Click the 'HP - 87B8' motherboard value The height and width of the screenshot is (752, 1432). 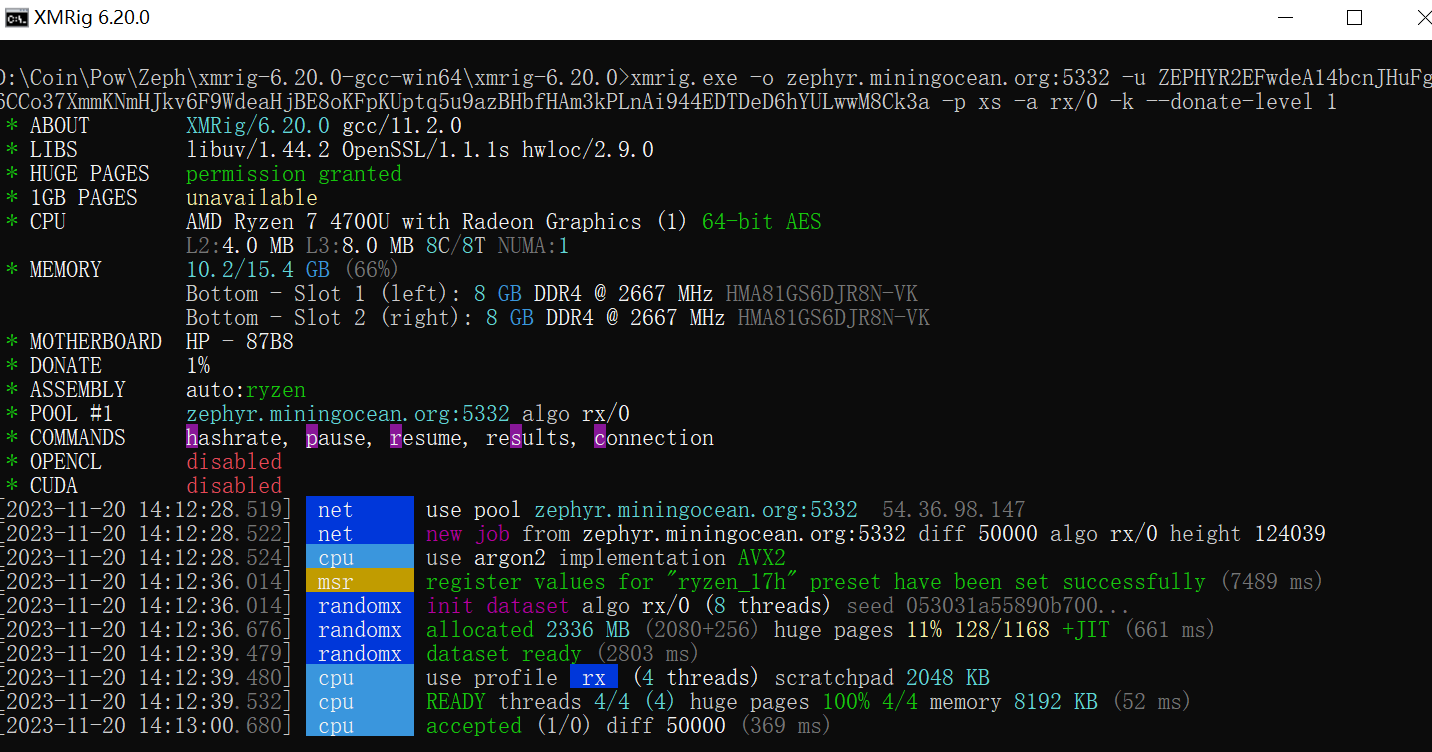tap(240, 342)
